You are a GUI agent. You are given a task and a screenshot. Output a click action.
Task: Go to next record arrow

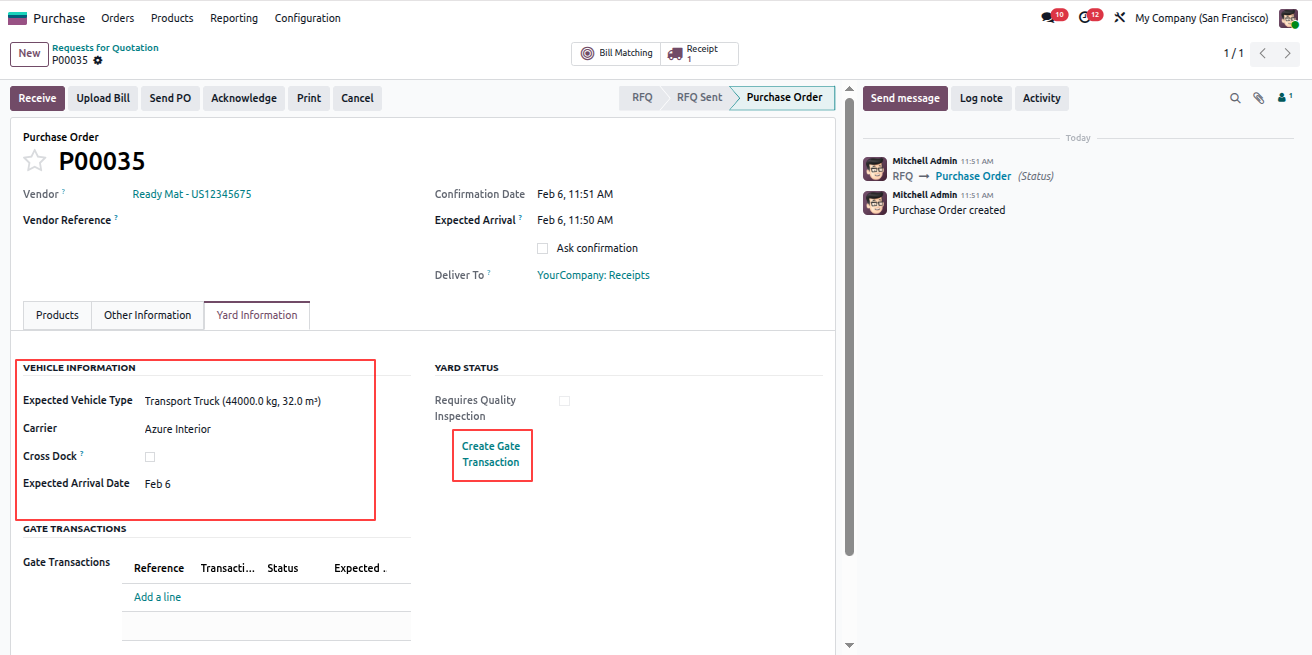pyautogui.click(x=1288, y=54)
